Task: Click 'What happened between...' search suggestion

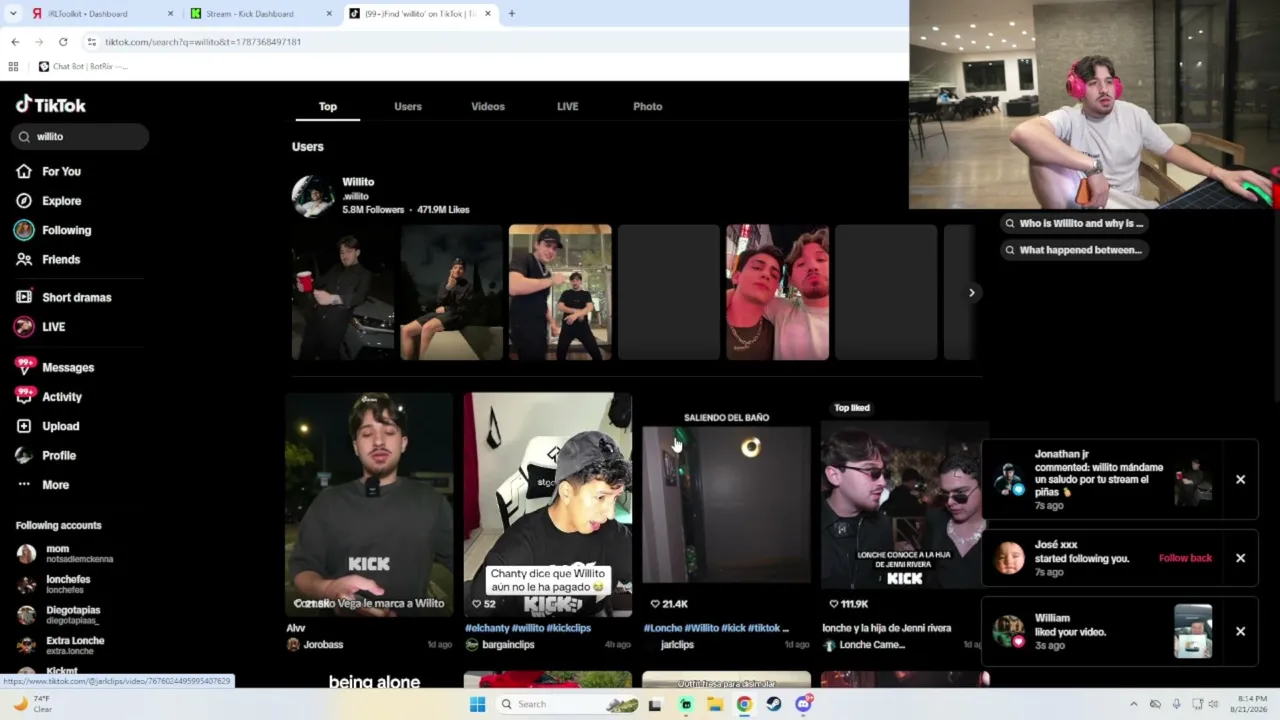Action: coord(1074,250)
